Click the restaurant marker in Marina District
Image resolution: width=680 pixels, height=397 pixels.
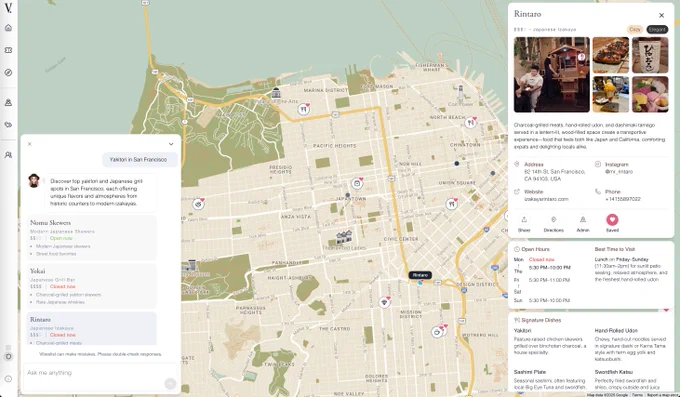click(x=304, y=109)
